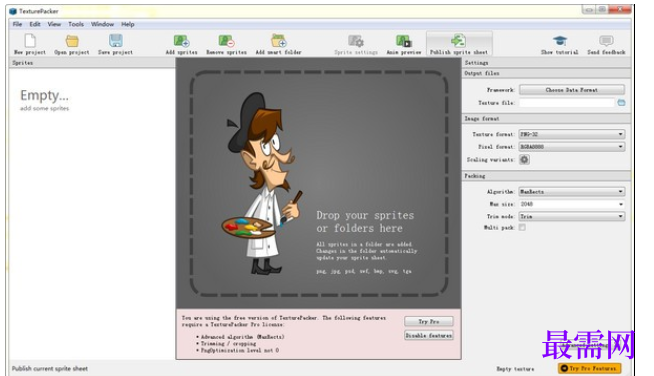Open the Tools menu
654x376 pixels.
click(x=76, y=24)
